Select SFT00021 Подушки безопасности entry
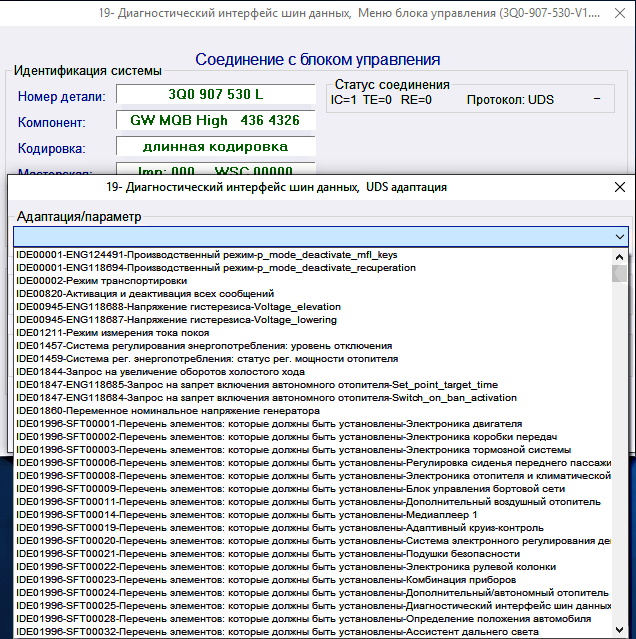 [268, 554]
